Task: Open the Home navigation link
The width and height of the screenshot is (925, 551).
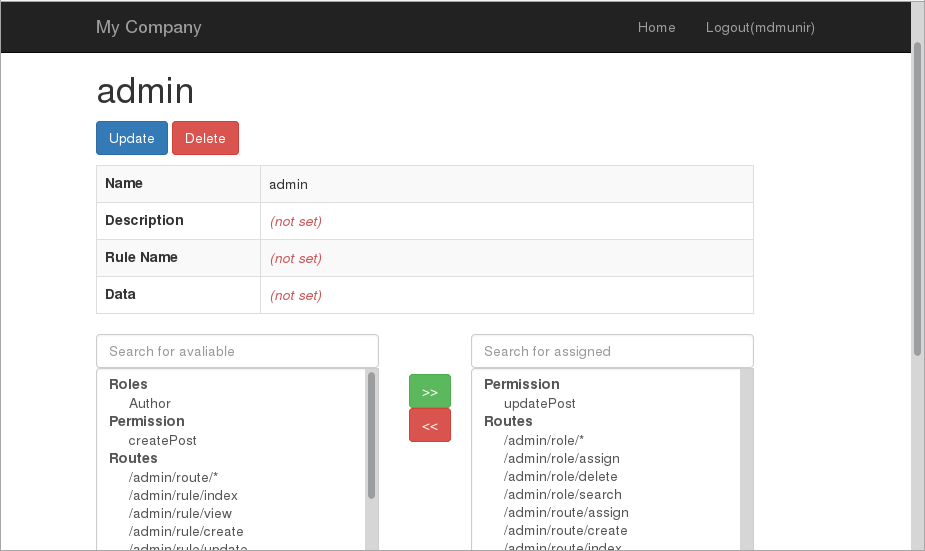Action: pyautogui.click(x=656, y=27)
